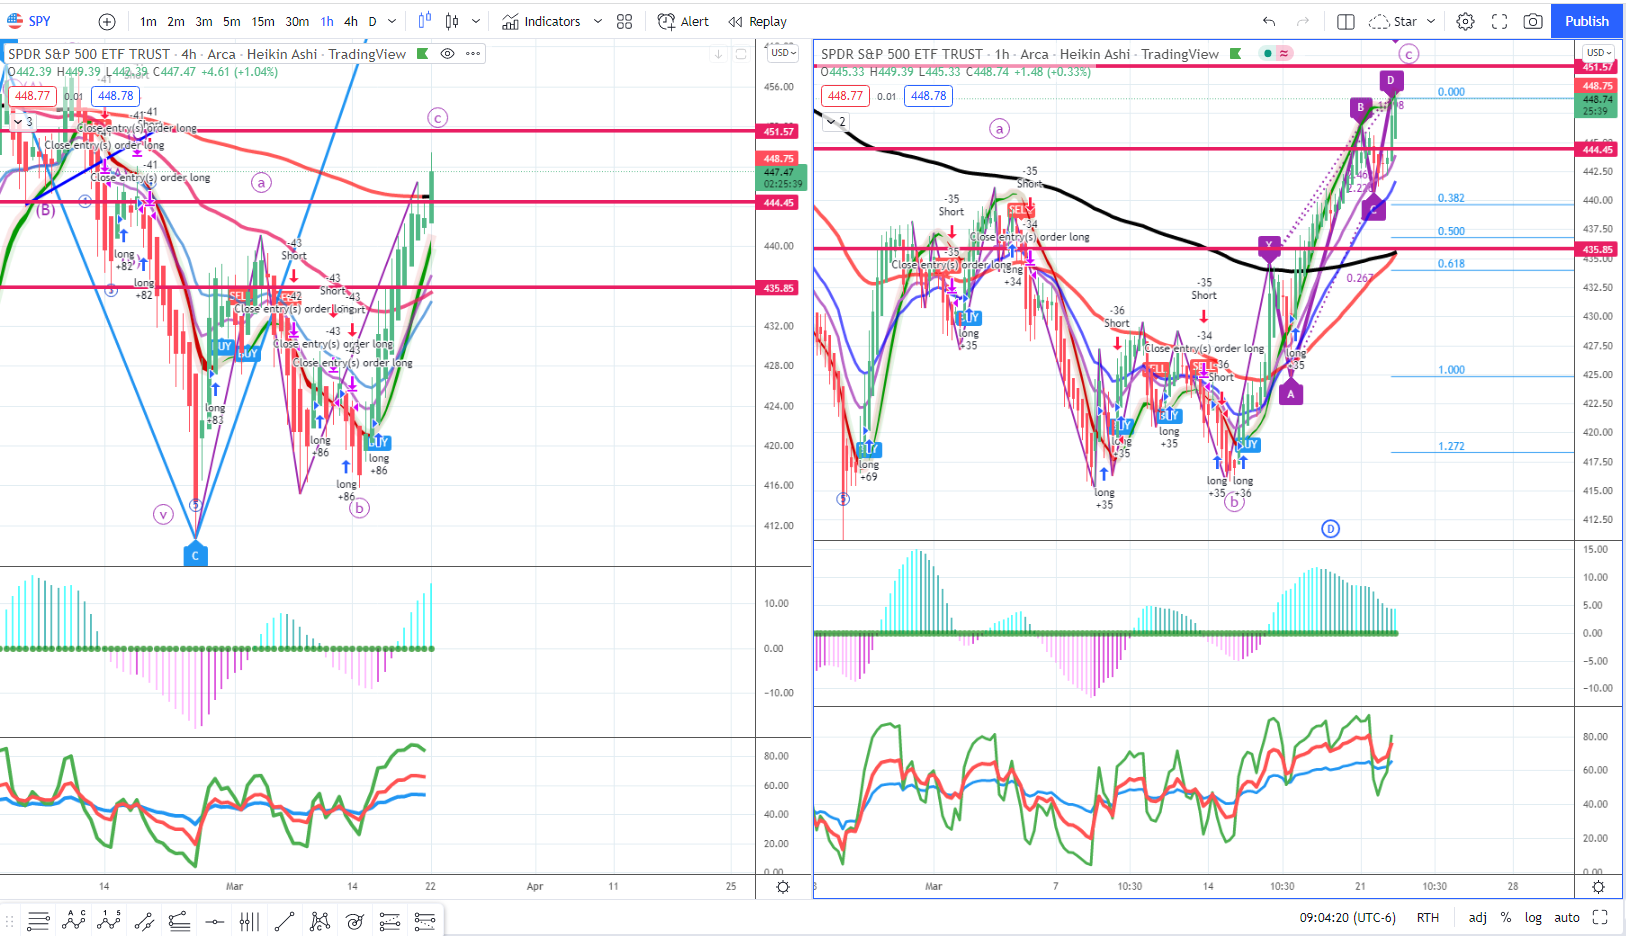The height and width of the screenshot is (936, 1626).
Task: Select the vertical lines drawing tool
Action: point(249,921)
